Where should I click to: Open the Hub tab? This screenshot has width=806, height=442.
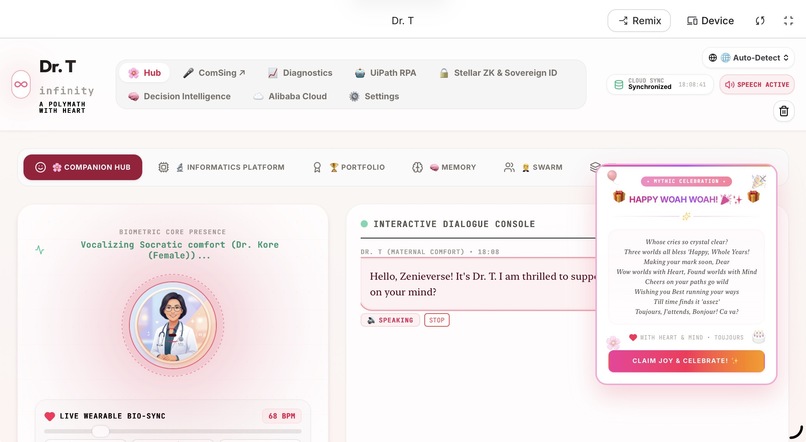144,73
